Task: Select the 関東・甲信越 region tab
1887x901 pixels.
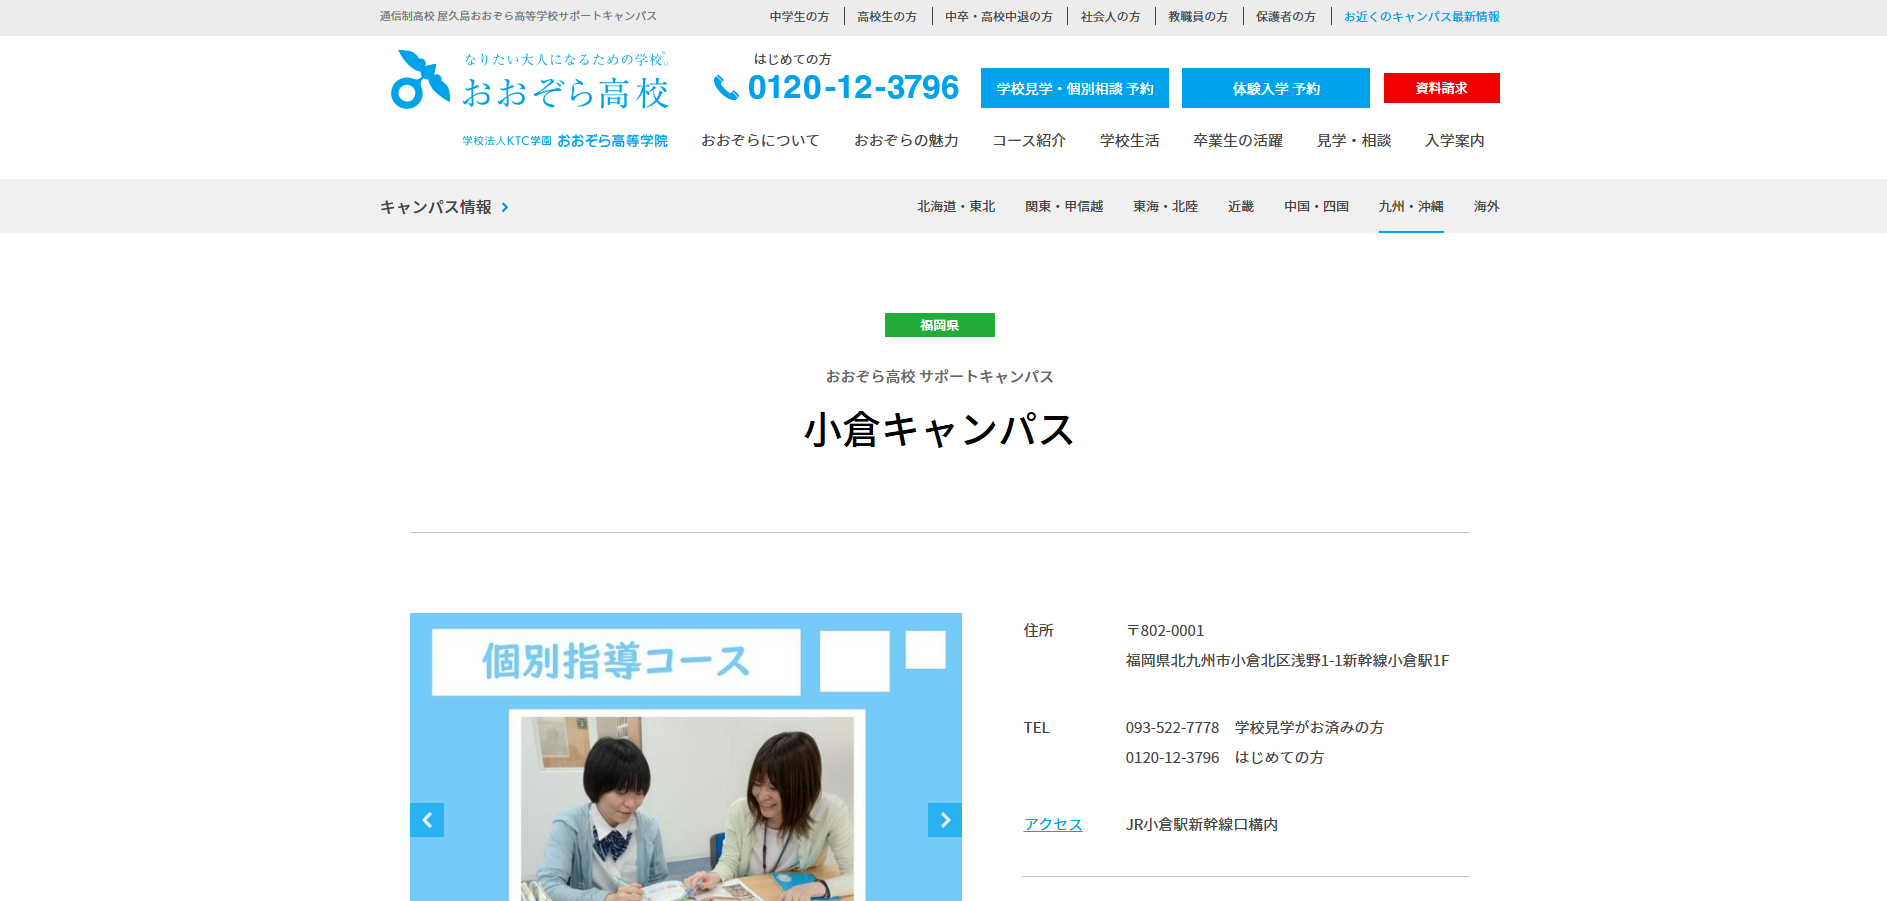Action: [x=1063, y=207]
